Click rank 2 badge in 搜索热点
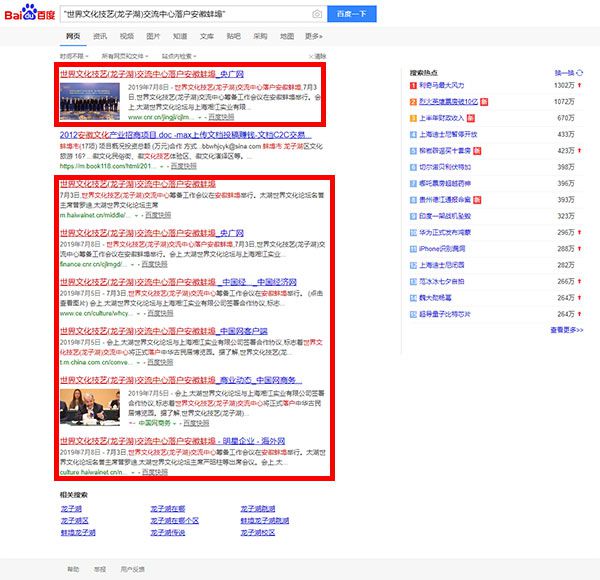The image size is (600, 580). (x=413, y=102)
